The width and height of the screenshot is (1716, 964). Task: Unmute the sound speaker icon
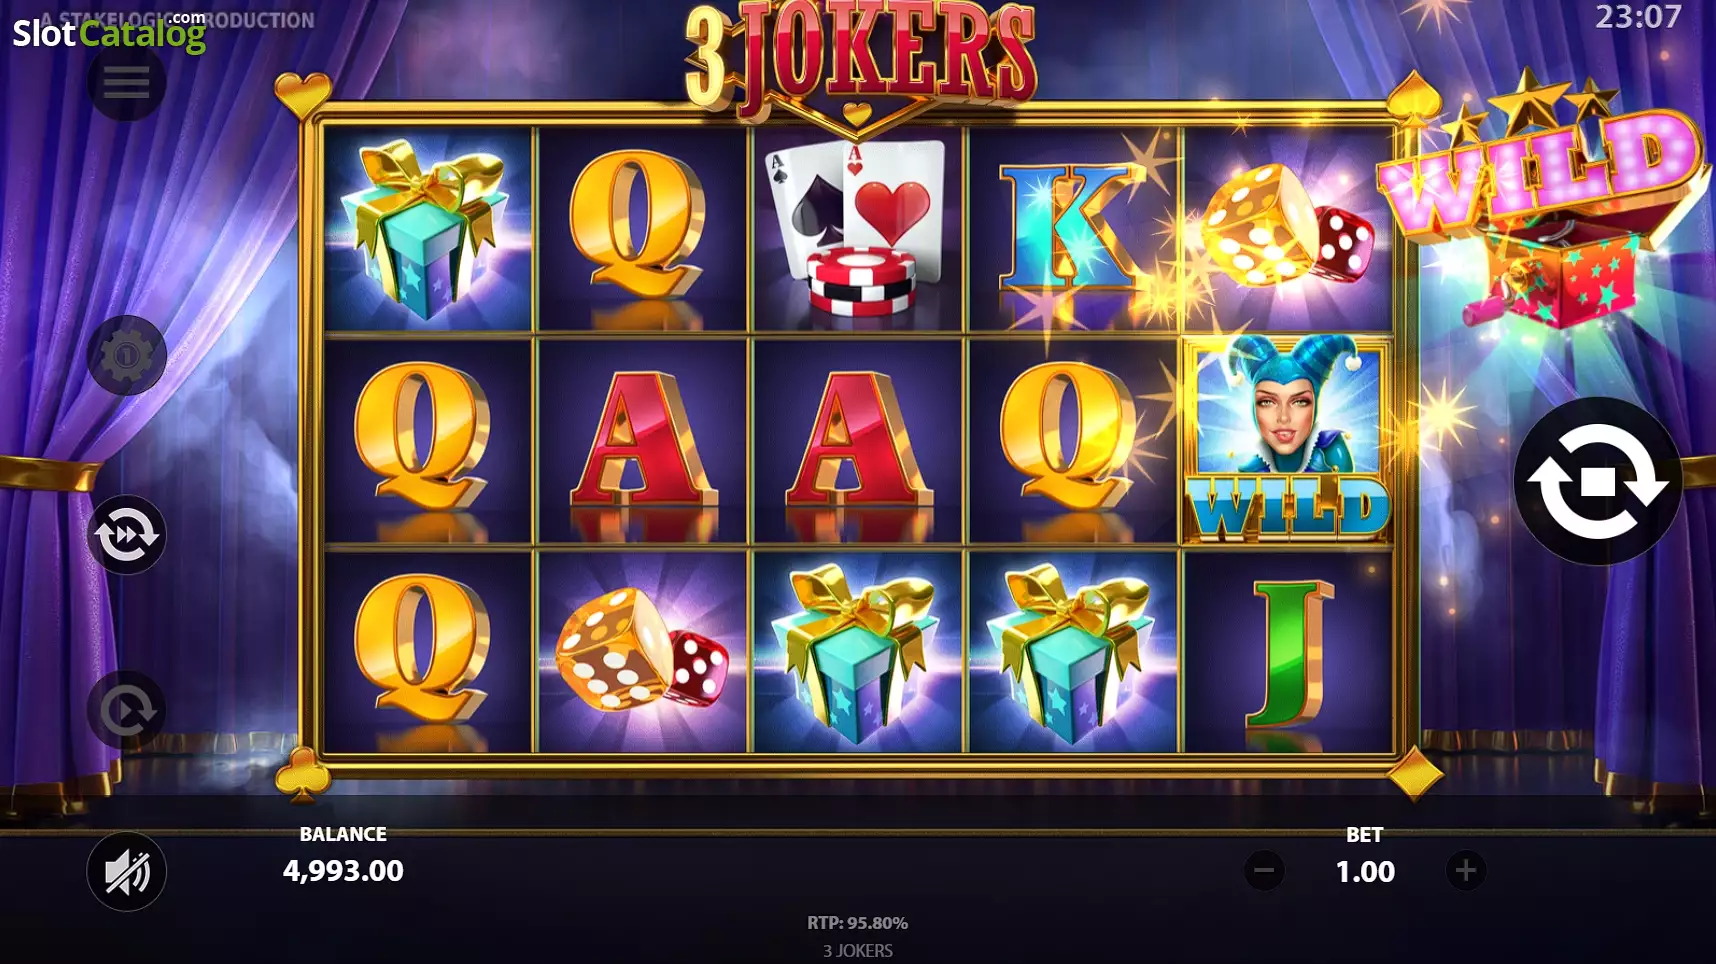tap(126, 871)
